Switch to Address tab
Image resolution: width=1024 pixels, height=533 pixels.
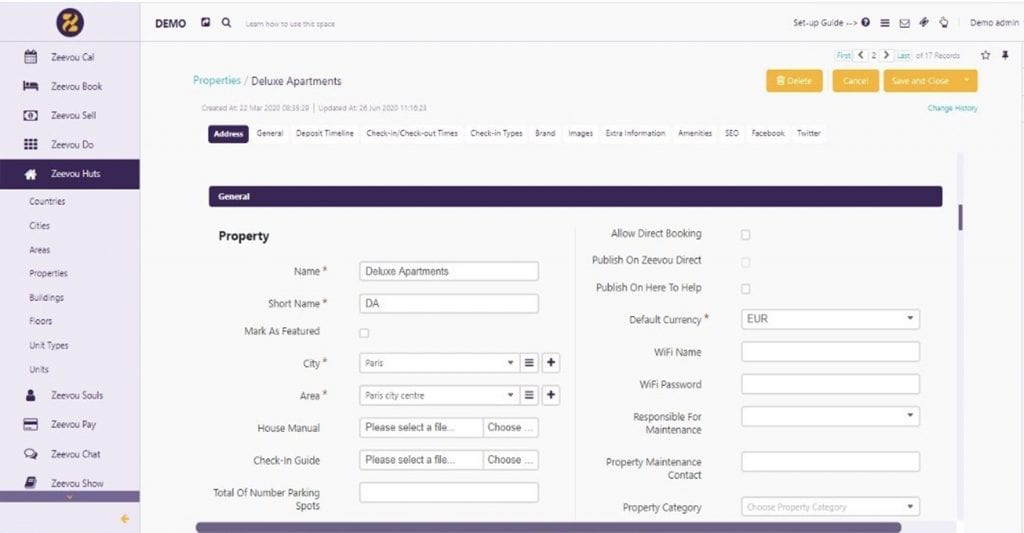tap(228, 134)
